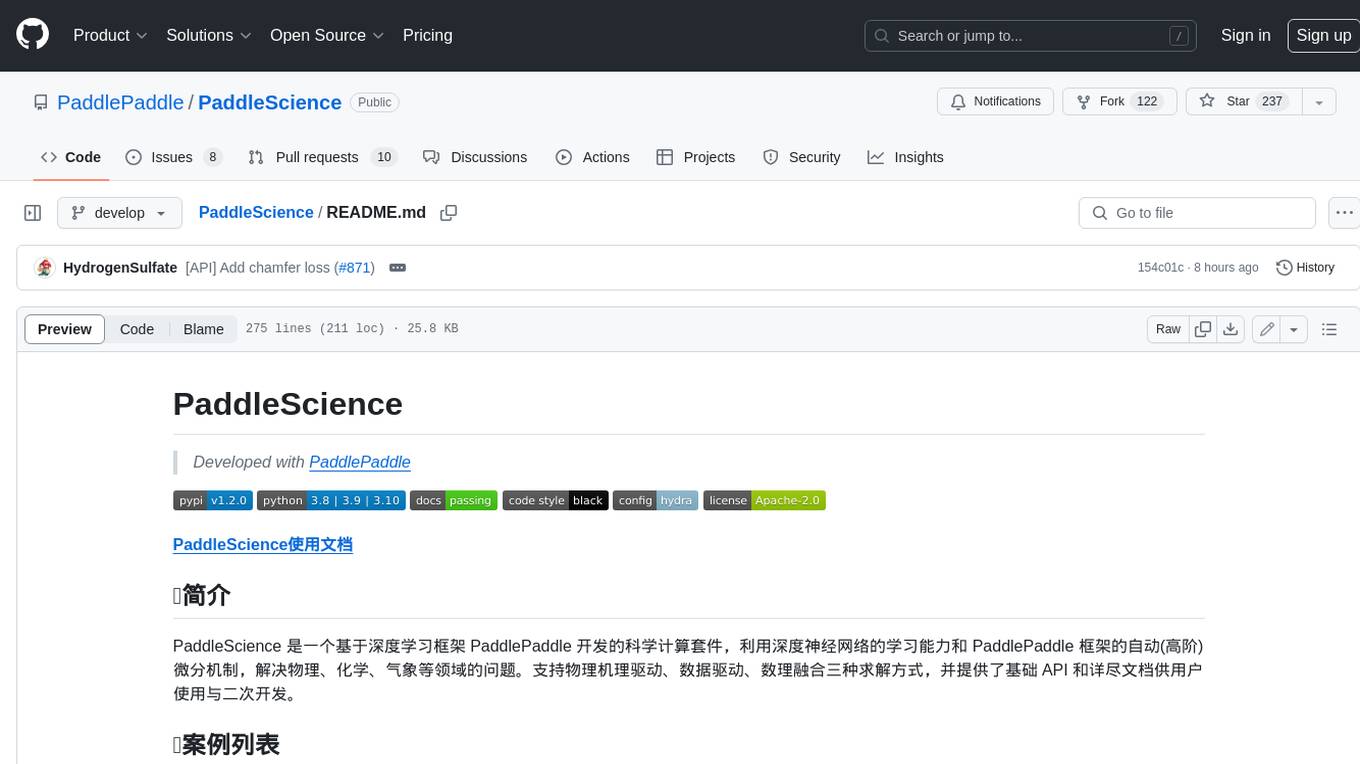Image resolution: width=1360 pixels, height=764 pixels.
Task: Open the outline list icon
Action: [x=1329, y=329]
